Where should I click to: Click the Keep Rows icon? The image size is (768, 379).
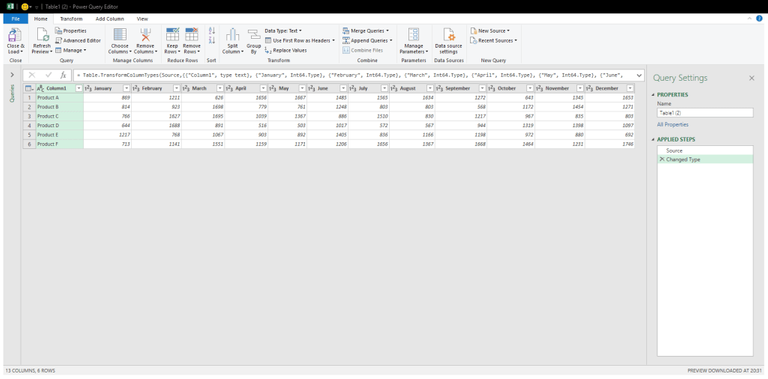tap(172, 34)
